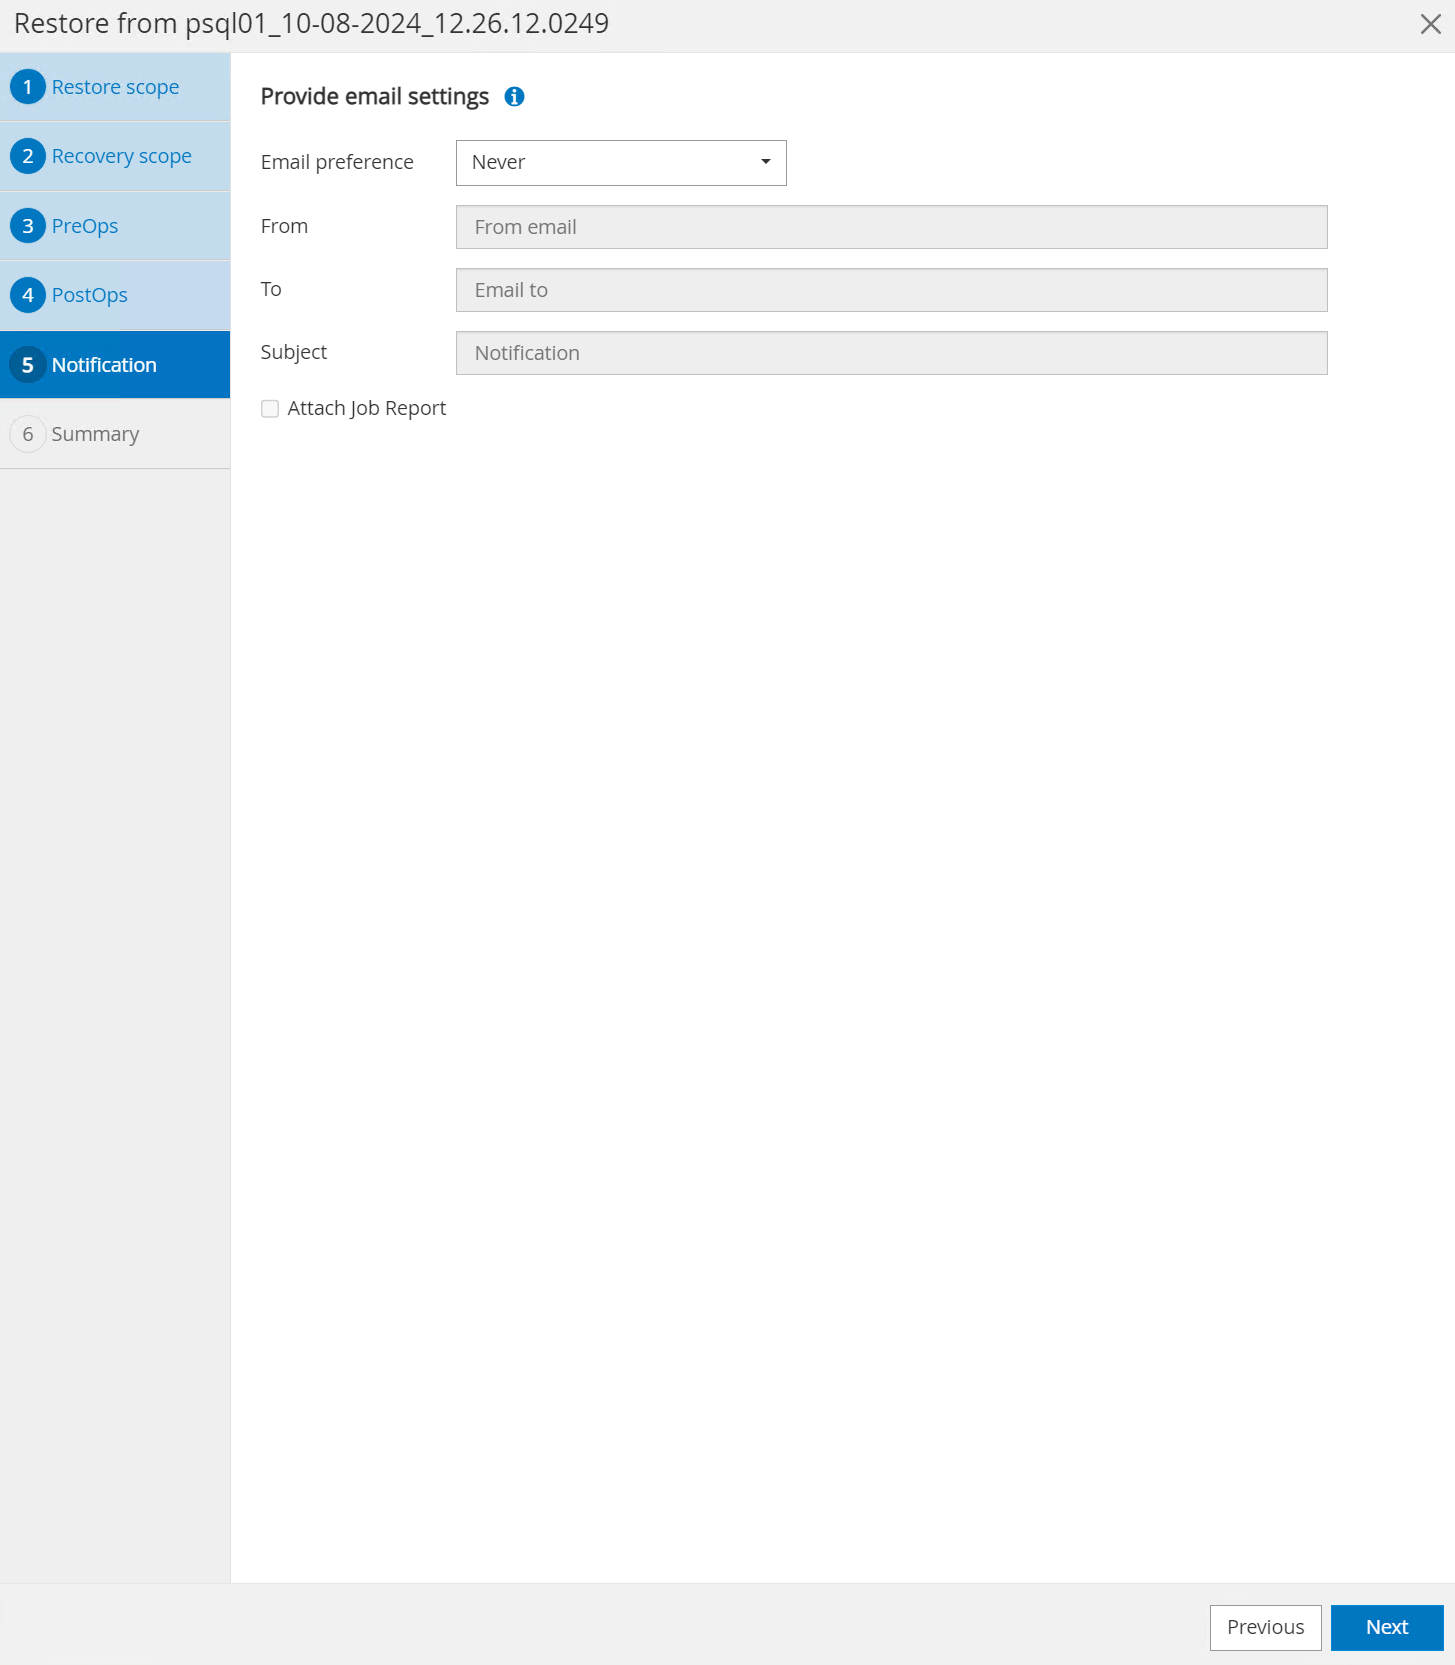Open the PostOps step
Viewport: 1455px width, 1665px height.
[x=115, y=295]
